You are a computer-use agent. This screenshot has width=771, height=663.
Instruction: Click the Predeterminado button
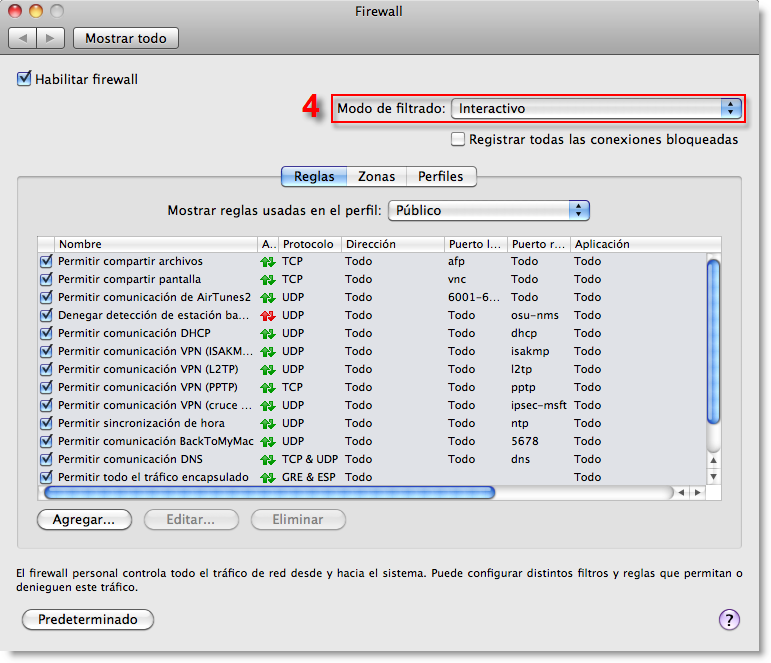pos(87,619)
